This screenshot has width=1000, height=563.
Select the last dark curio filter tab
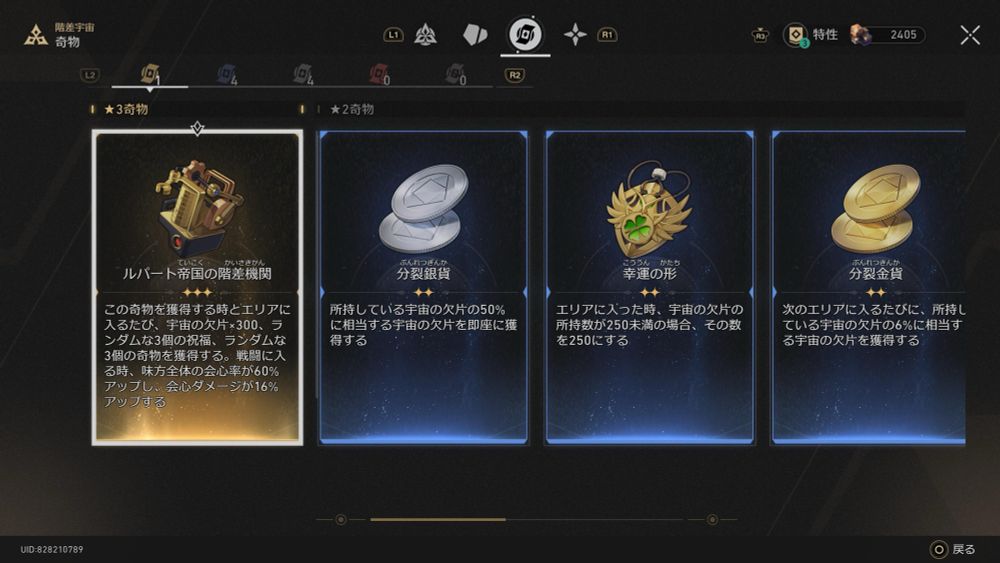[x=455, y=75]
